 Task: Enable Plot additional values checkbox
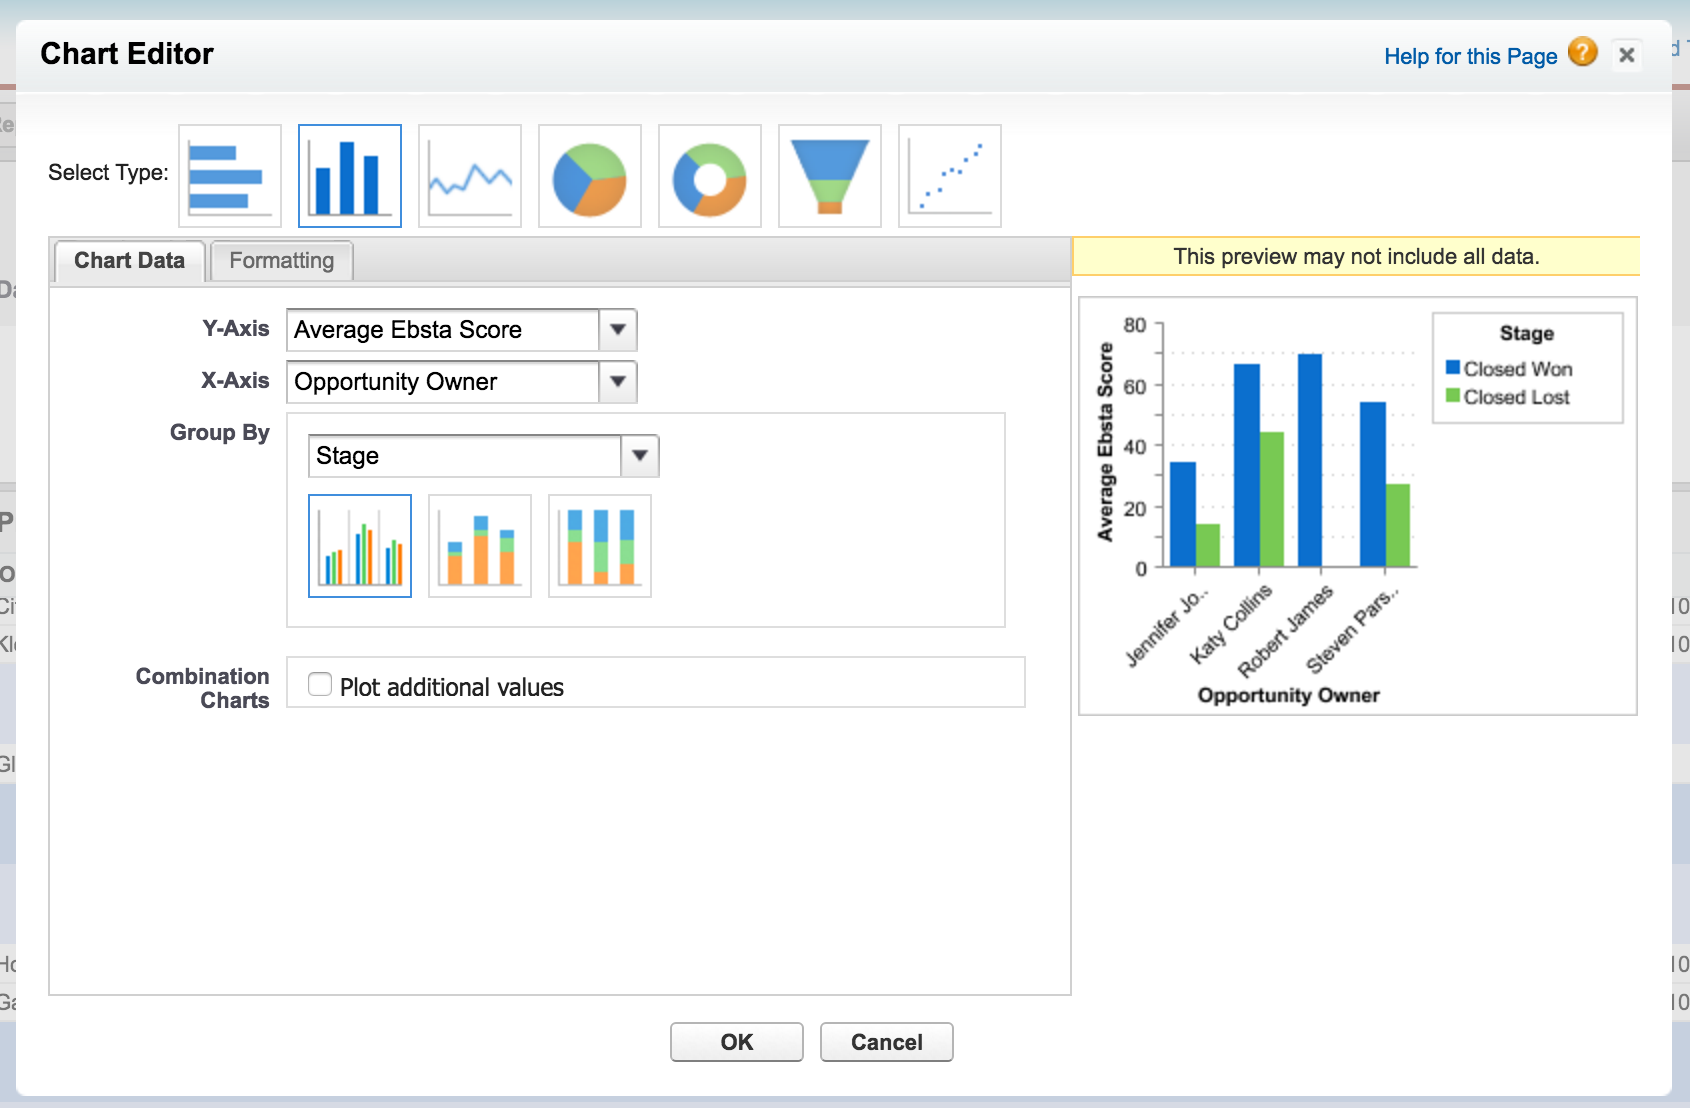point(320,685)
